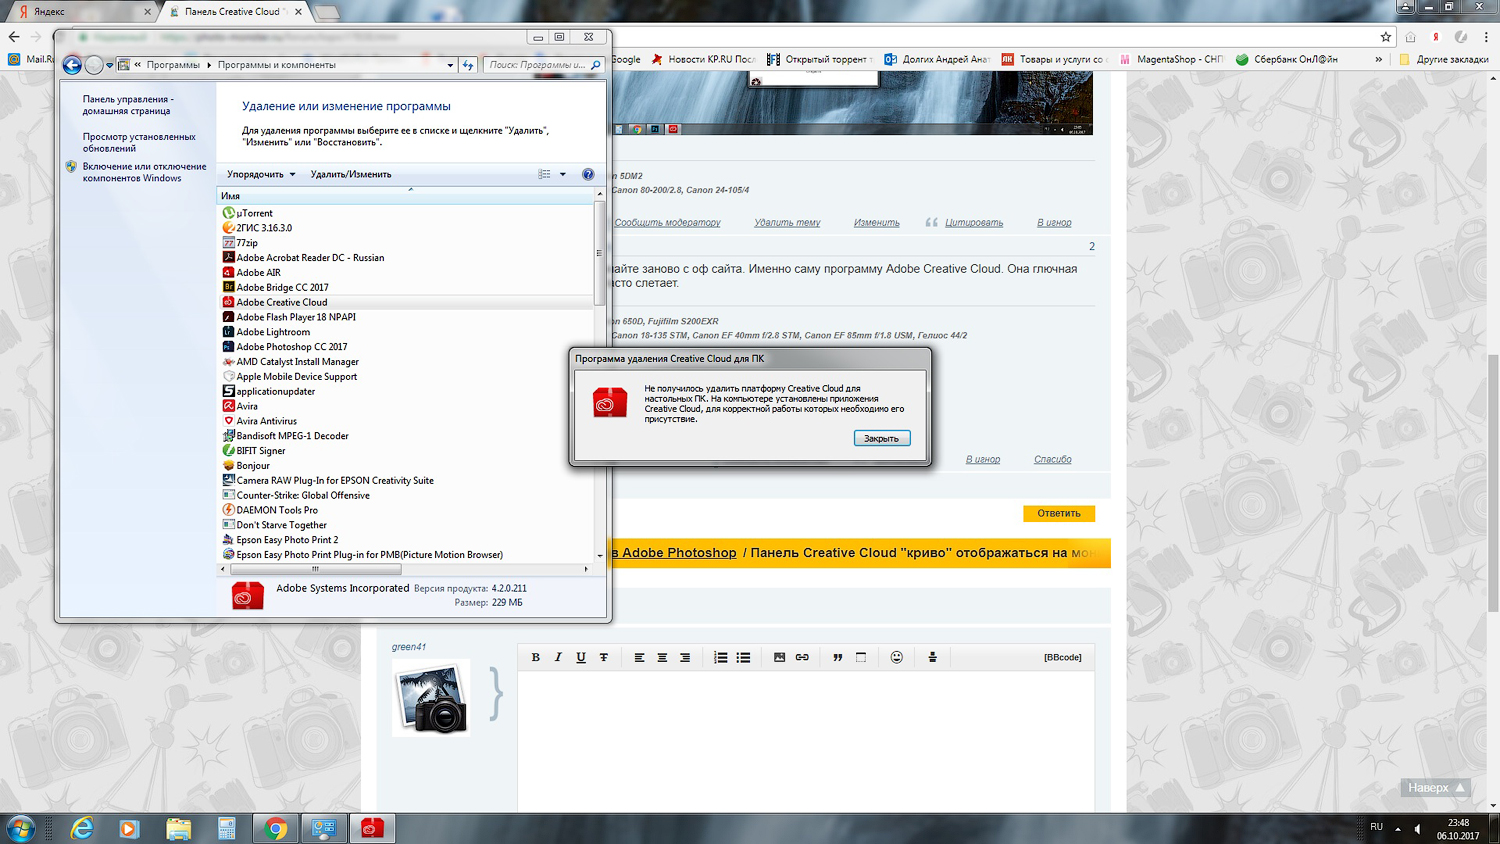The image size is (1500, 844).
Task: Click the back arrow in Control Panel window
Action: click(72, 65)
